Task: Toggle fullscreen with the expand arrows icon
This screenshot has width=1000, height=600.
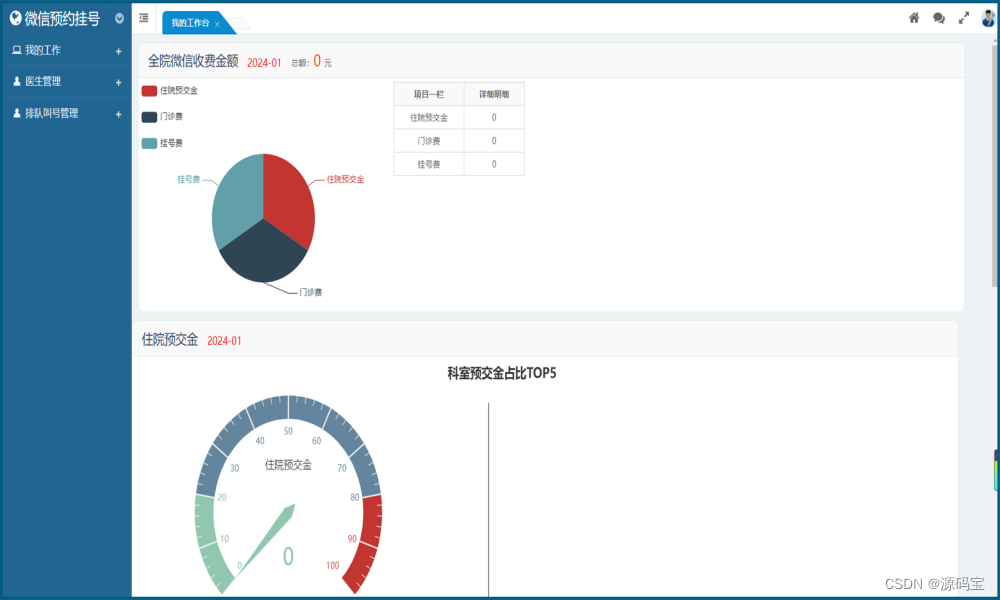Action: pyautogui.click(x=964, y=18)
